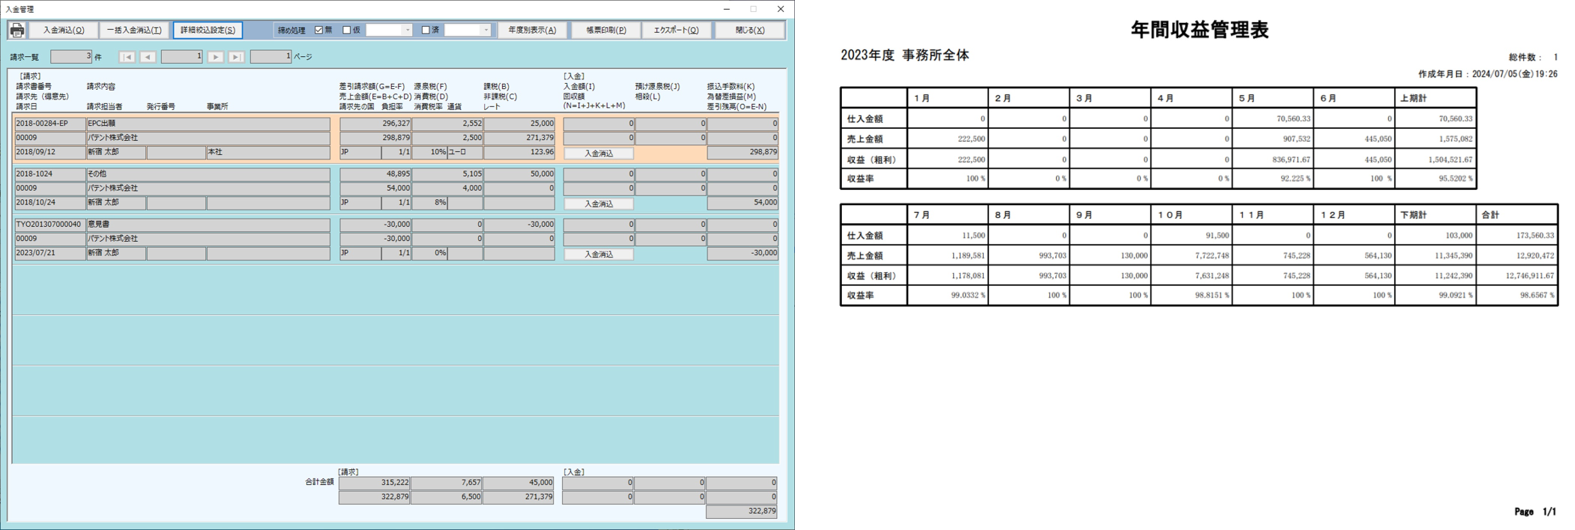Click the date 2023/07/21
Screen dimensions: 1575x530
pyautogui.click(x=49, y=254)
